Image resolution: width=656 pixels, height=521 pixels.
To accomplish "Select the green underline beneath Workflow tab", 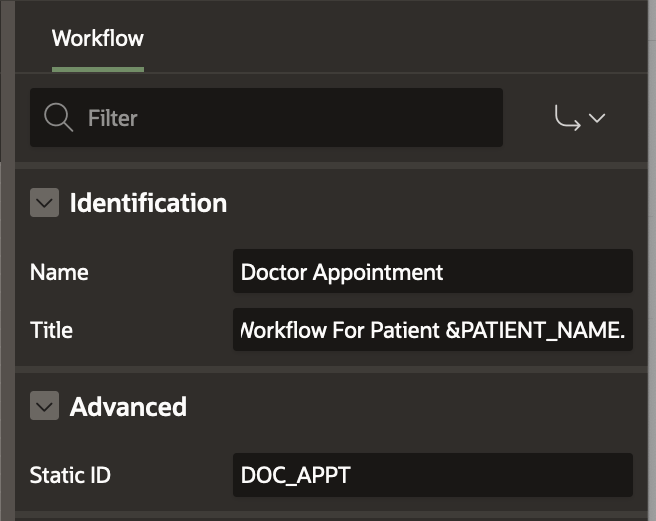I will coord(98,69).
